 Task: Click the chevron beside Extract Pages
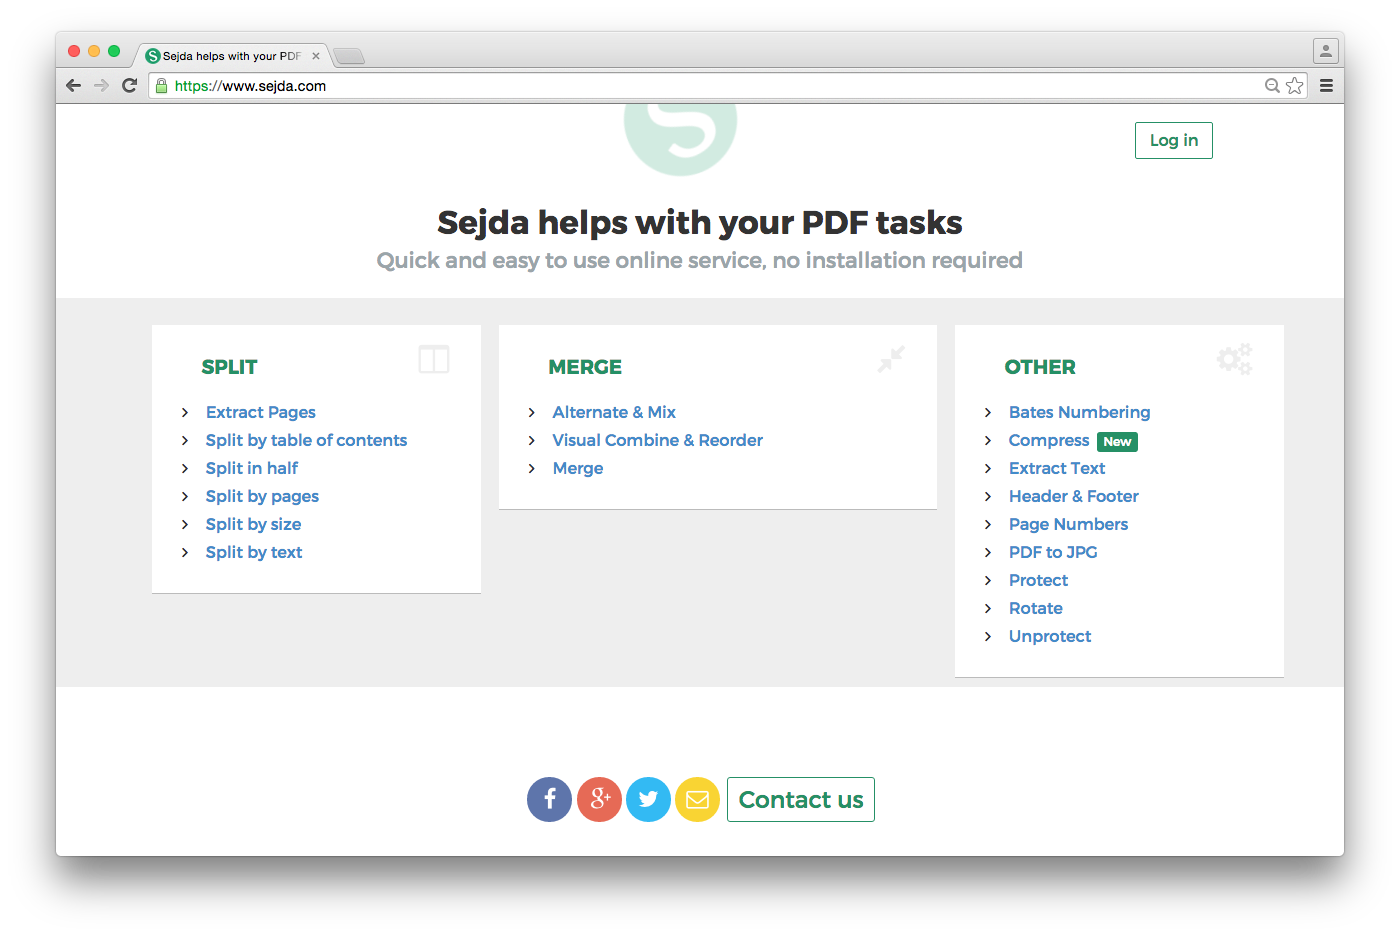pyautogui.click(x=185, y=412)
